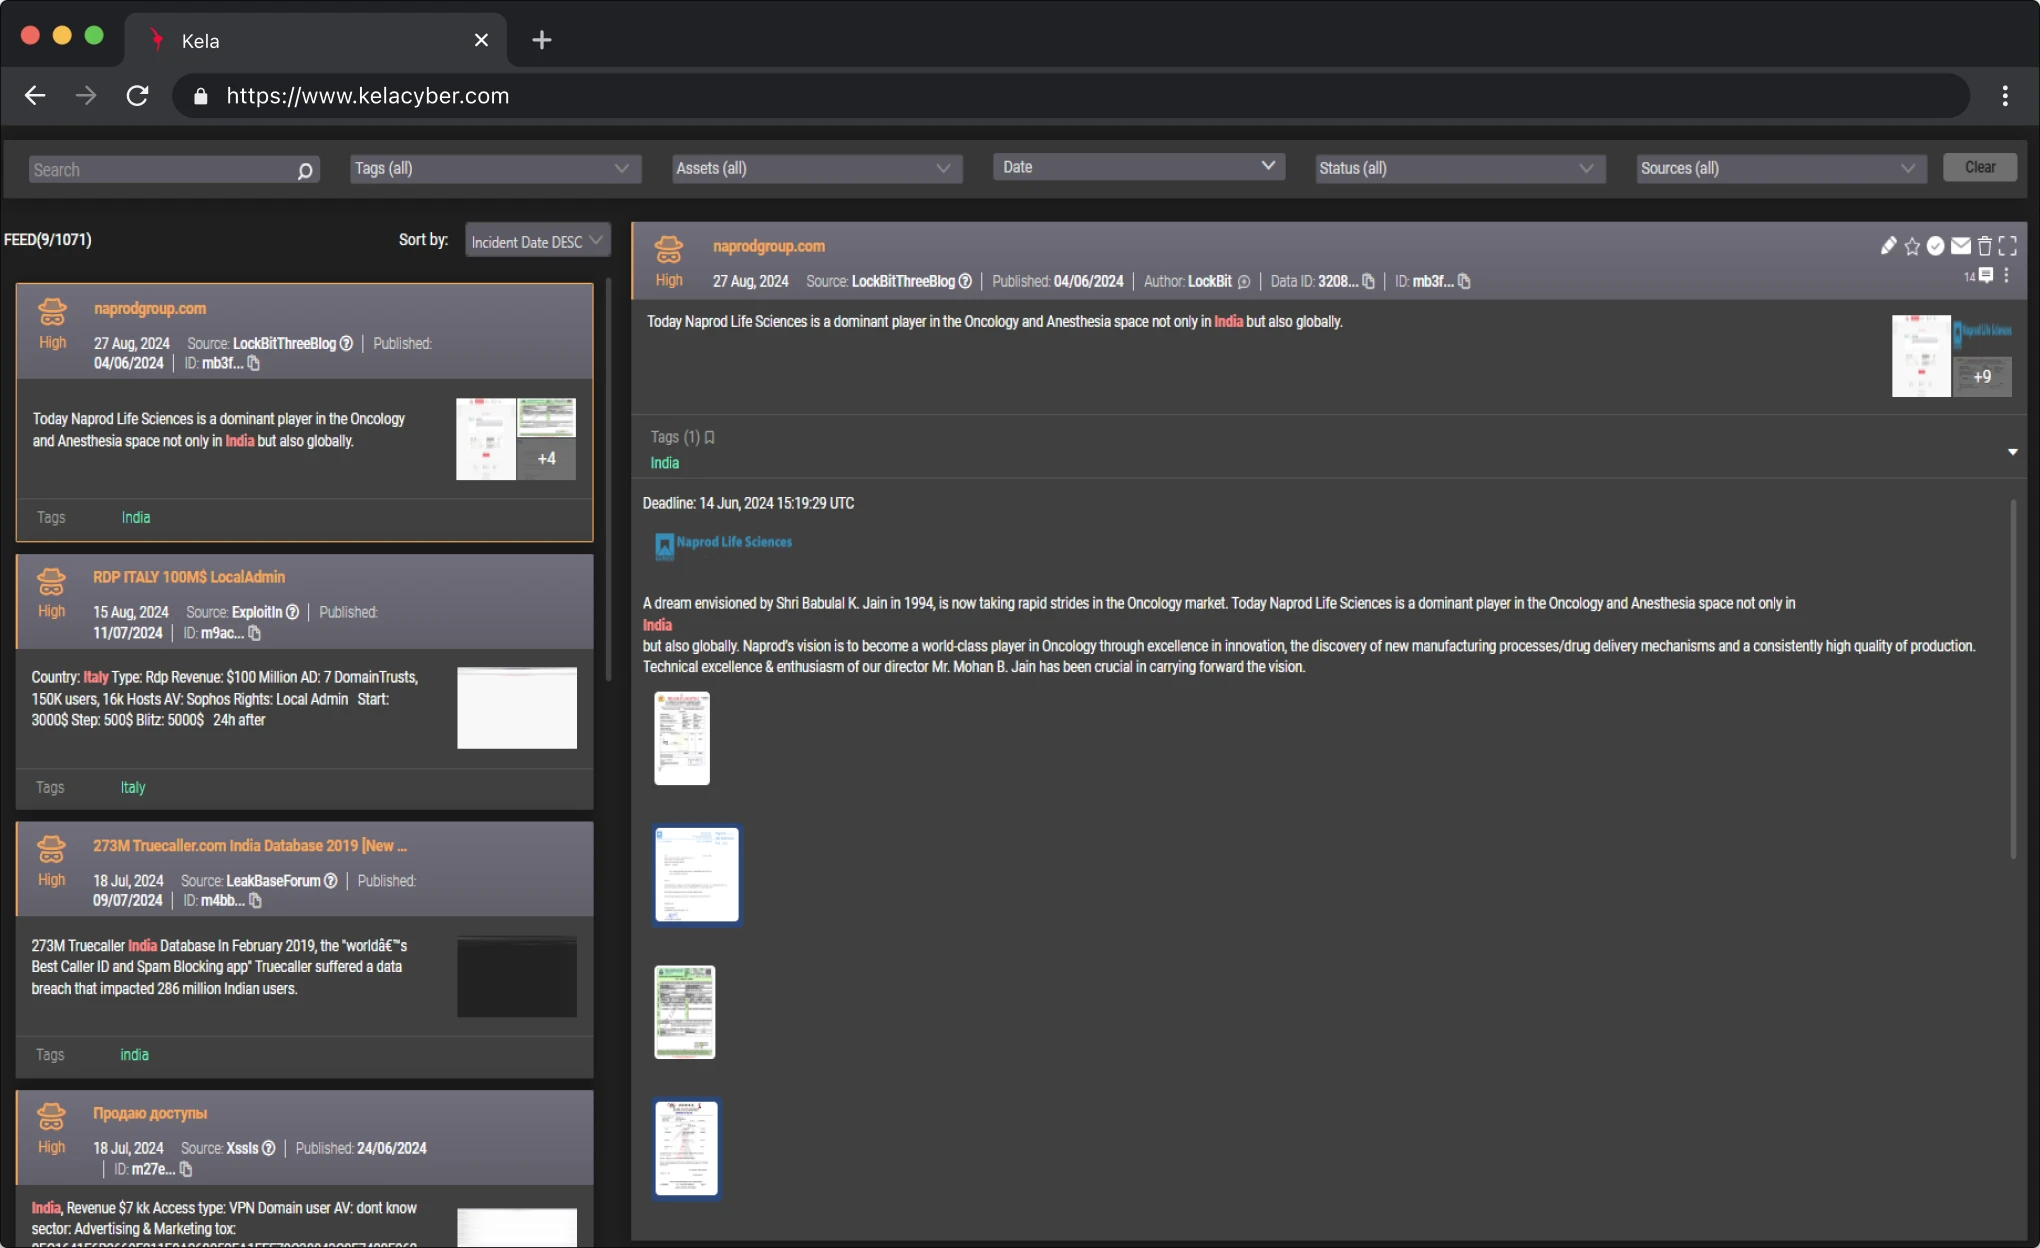Viewport: 2040px width, 1248px height.
Task: Open the Tags (all) filter dropdown
Action: click(x=495, y=168)
